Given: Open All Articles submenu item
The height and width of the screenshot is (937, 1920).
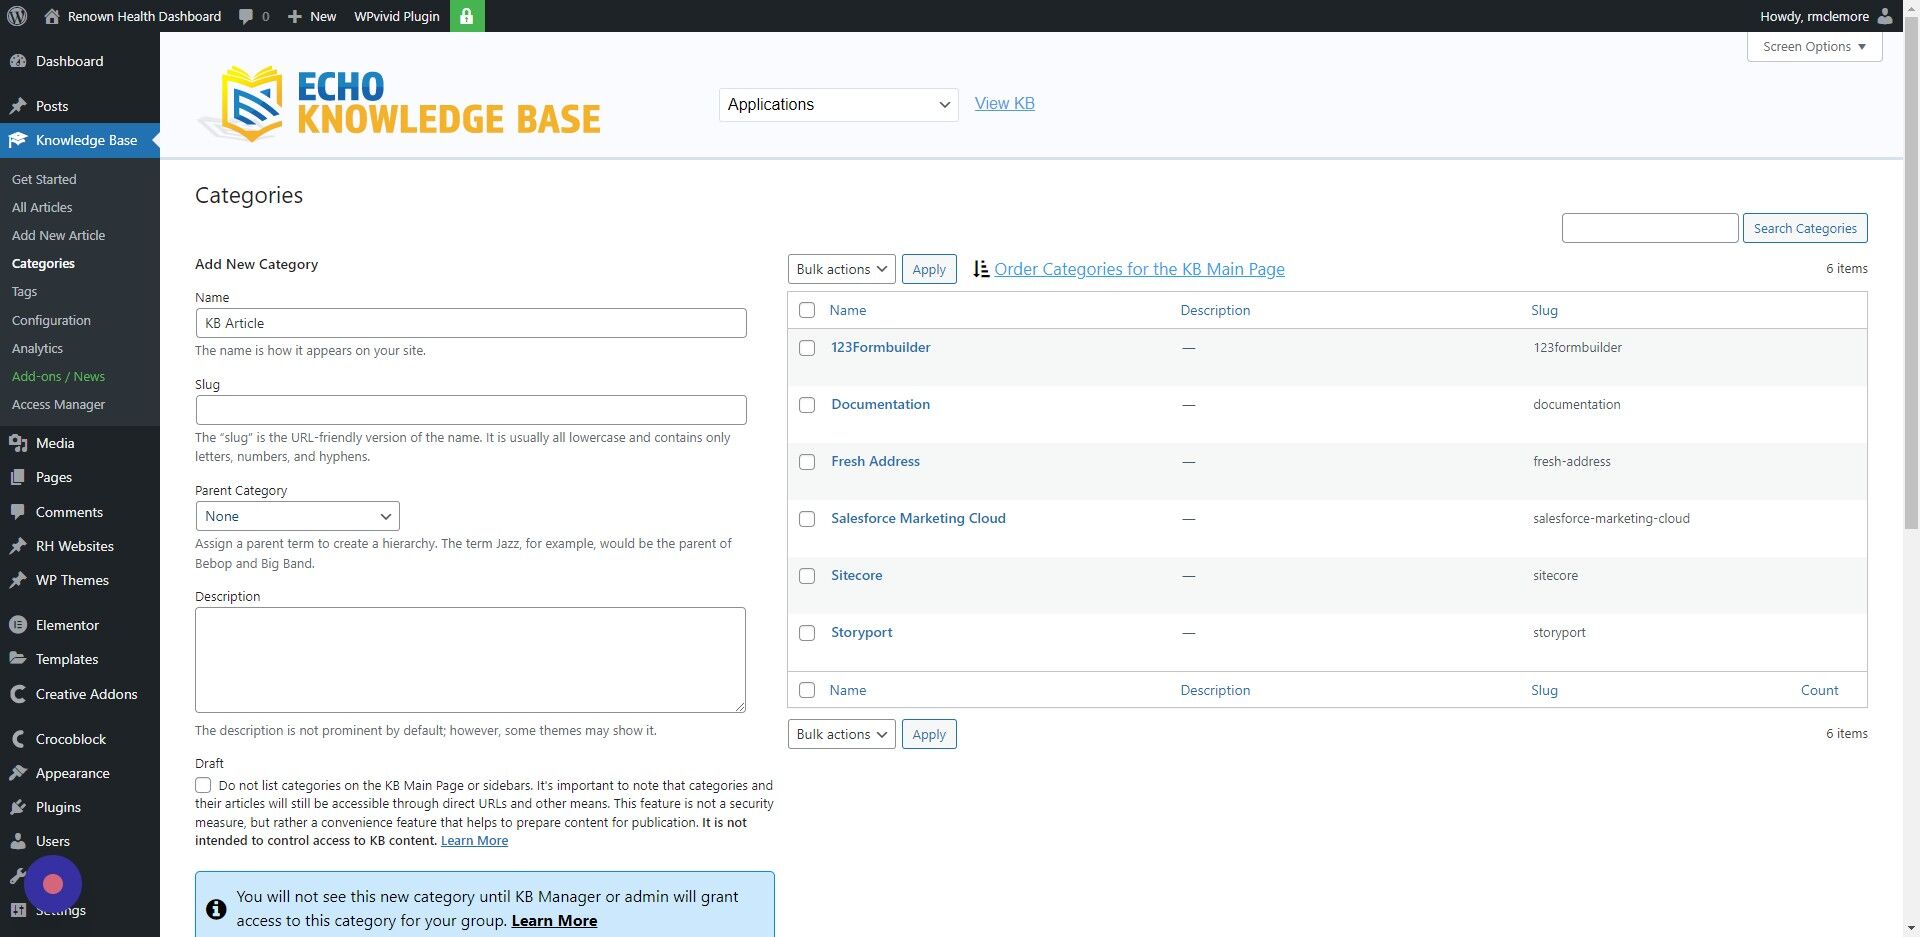Looking at the screenshot, I should 42,207.
